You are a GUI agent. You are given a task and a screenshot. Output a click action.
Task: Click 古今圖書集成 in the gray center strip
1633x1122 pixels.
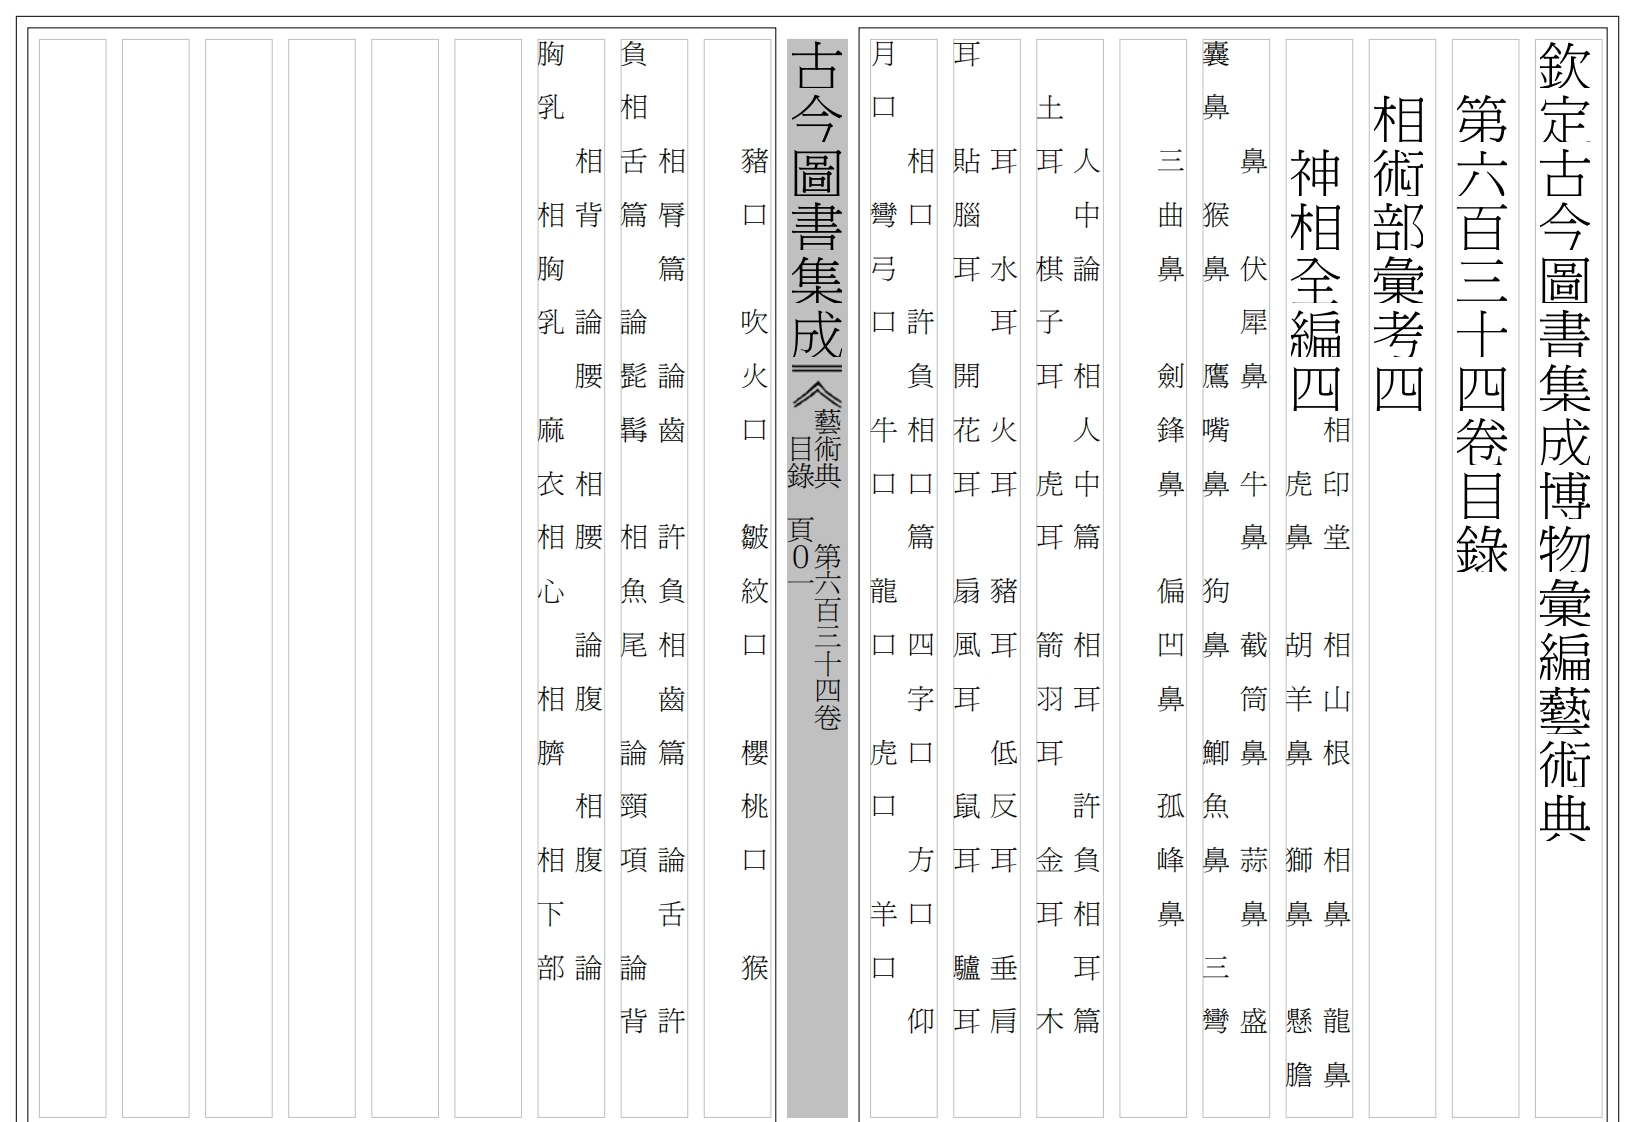click(x=817, y=200)
